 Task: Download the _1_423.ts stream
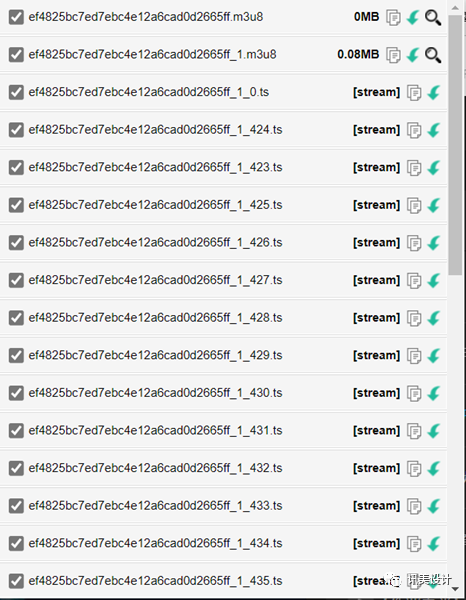(433, 168)
